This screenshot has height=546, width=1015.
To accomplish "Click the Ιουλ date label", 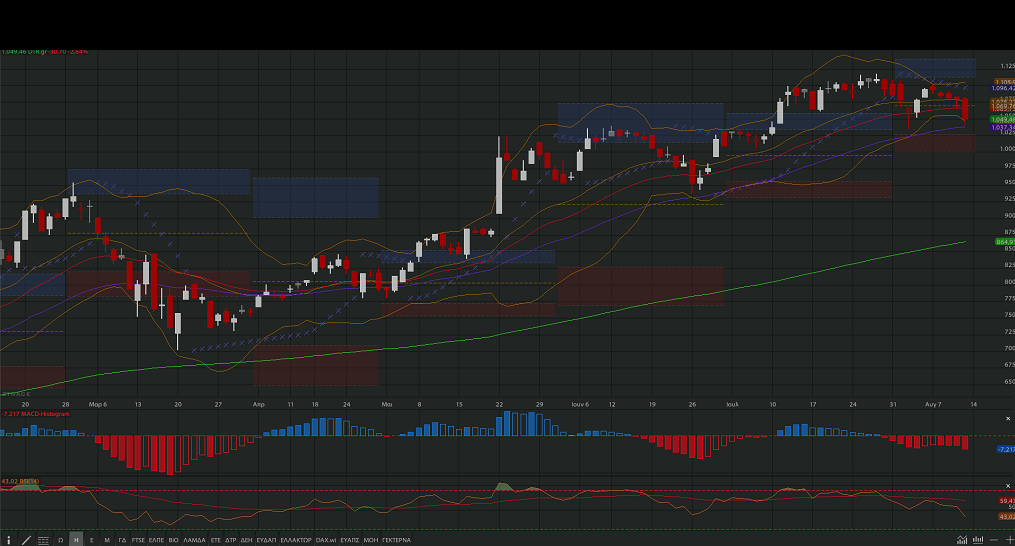I will (732, 404).
